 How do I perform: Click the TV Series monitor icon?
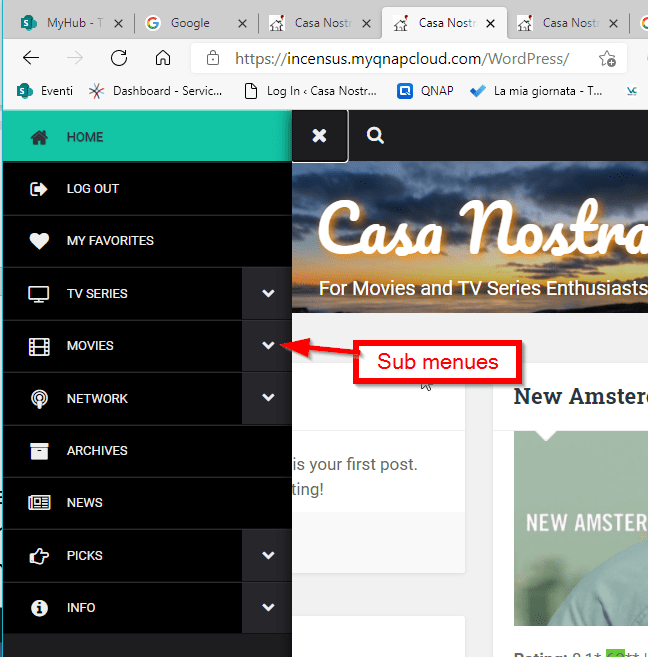[39, 294]
